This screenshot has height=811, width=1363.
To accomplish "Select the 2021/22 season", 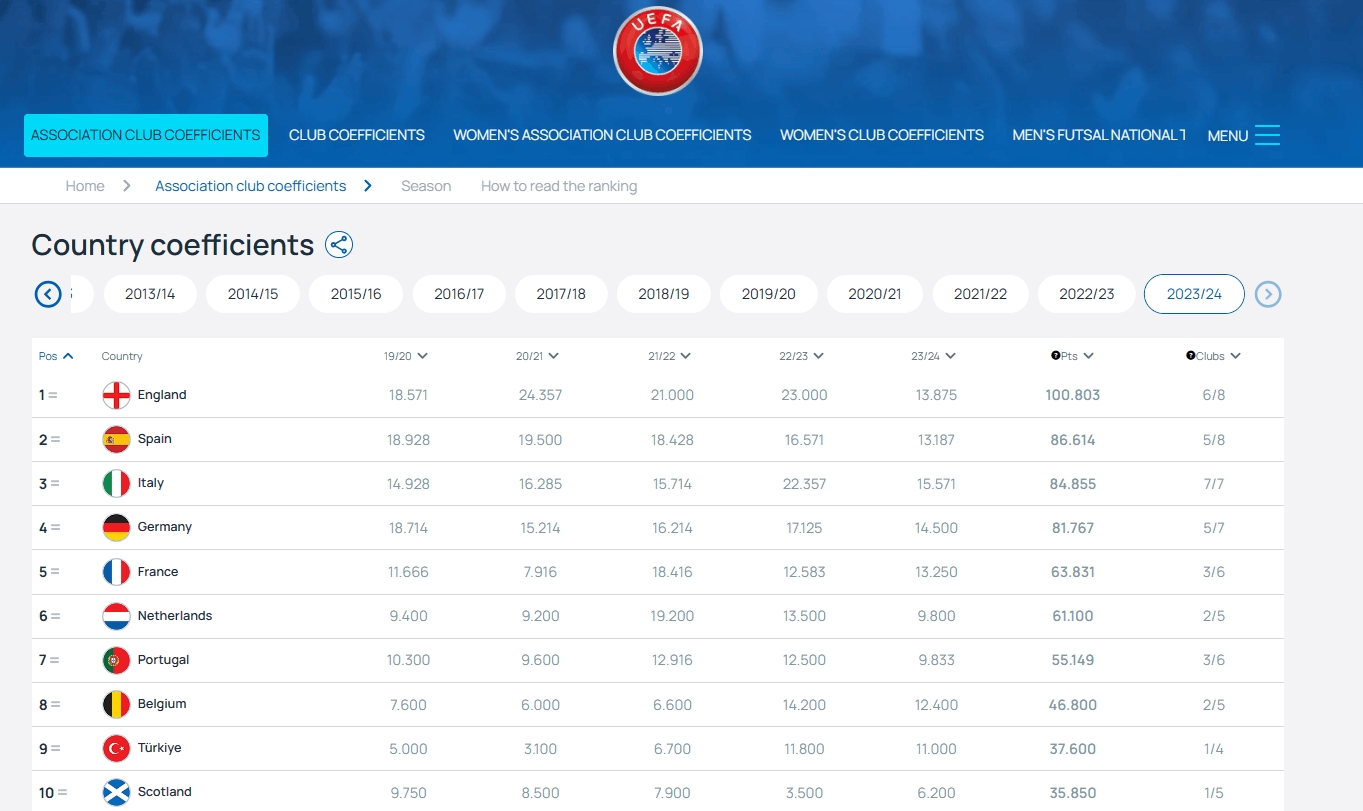I will pos(981,294).
